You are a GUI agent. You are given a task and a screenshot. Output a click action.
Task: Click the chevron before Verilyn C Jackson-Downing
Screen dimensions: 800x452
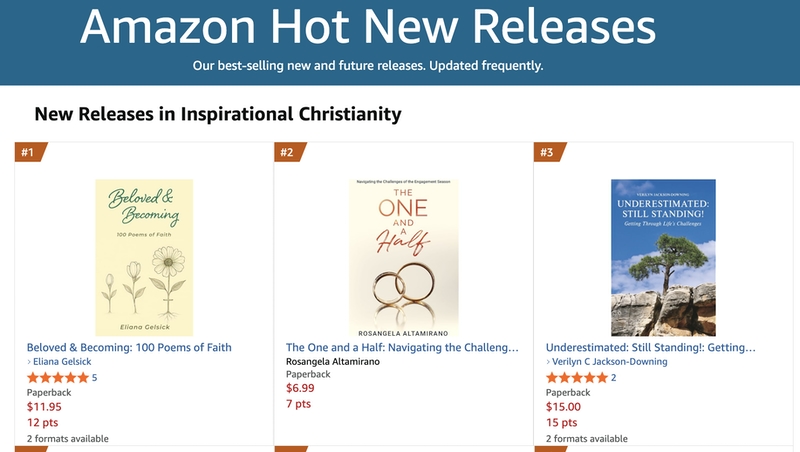[x=549, y=362]
